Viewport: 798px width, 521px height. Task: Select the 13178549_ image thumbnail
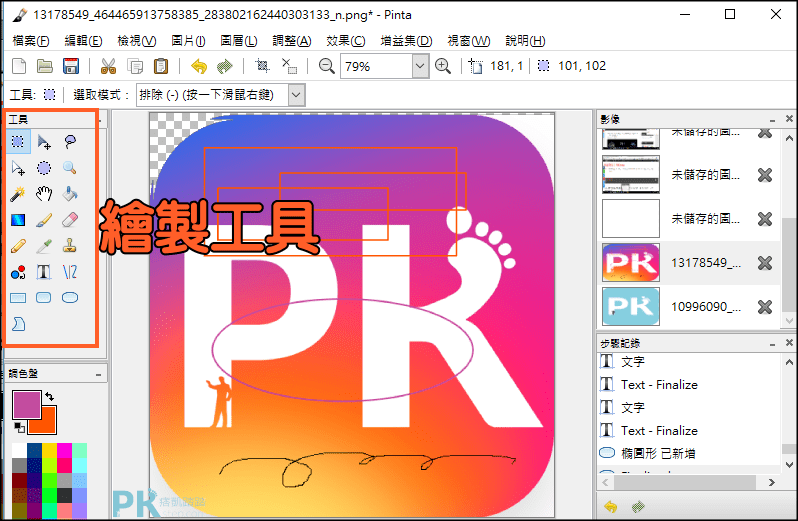tap(631, 263)
